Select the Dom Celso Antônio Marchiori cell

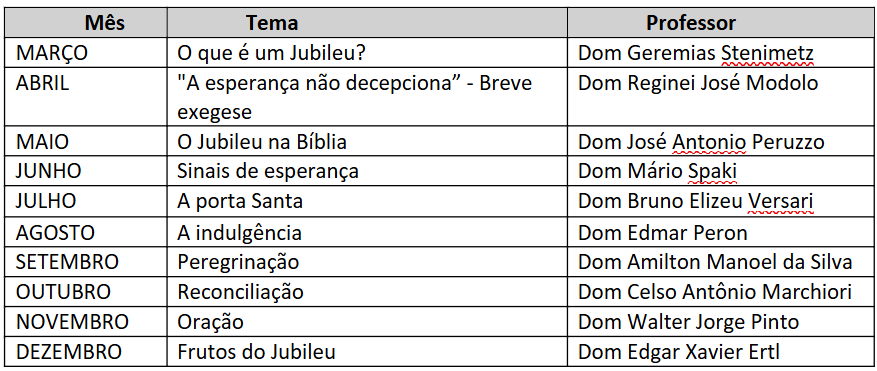(719, 292)
